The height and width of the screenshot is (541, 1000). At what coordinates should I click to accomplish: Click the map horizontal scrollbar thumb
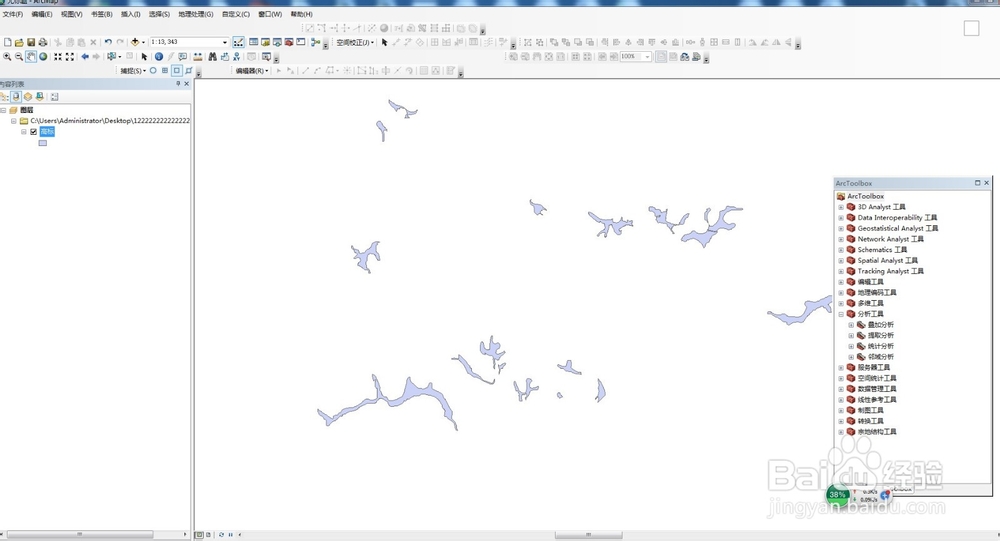(x=588, y=535)
